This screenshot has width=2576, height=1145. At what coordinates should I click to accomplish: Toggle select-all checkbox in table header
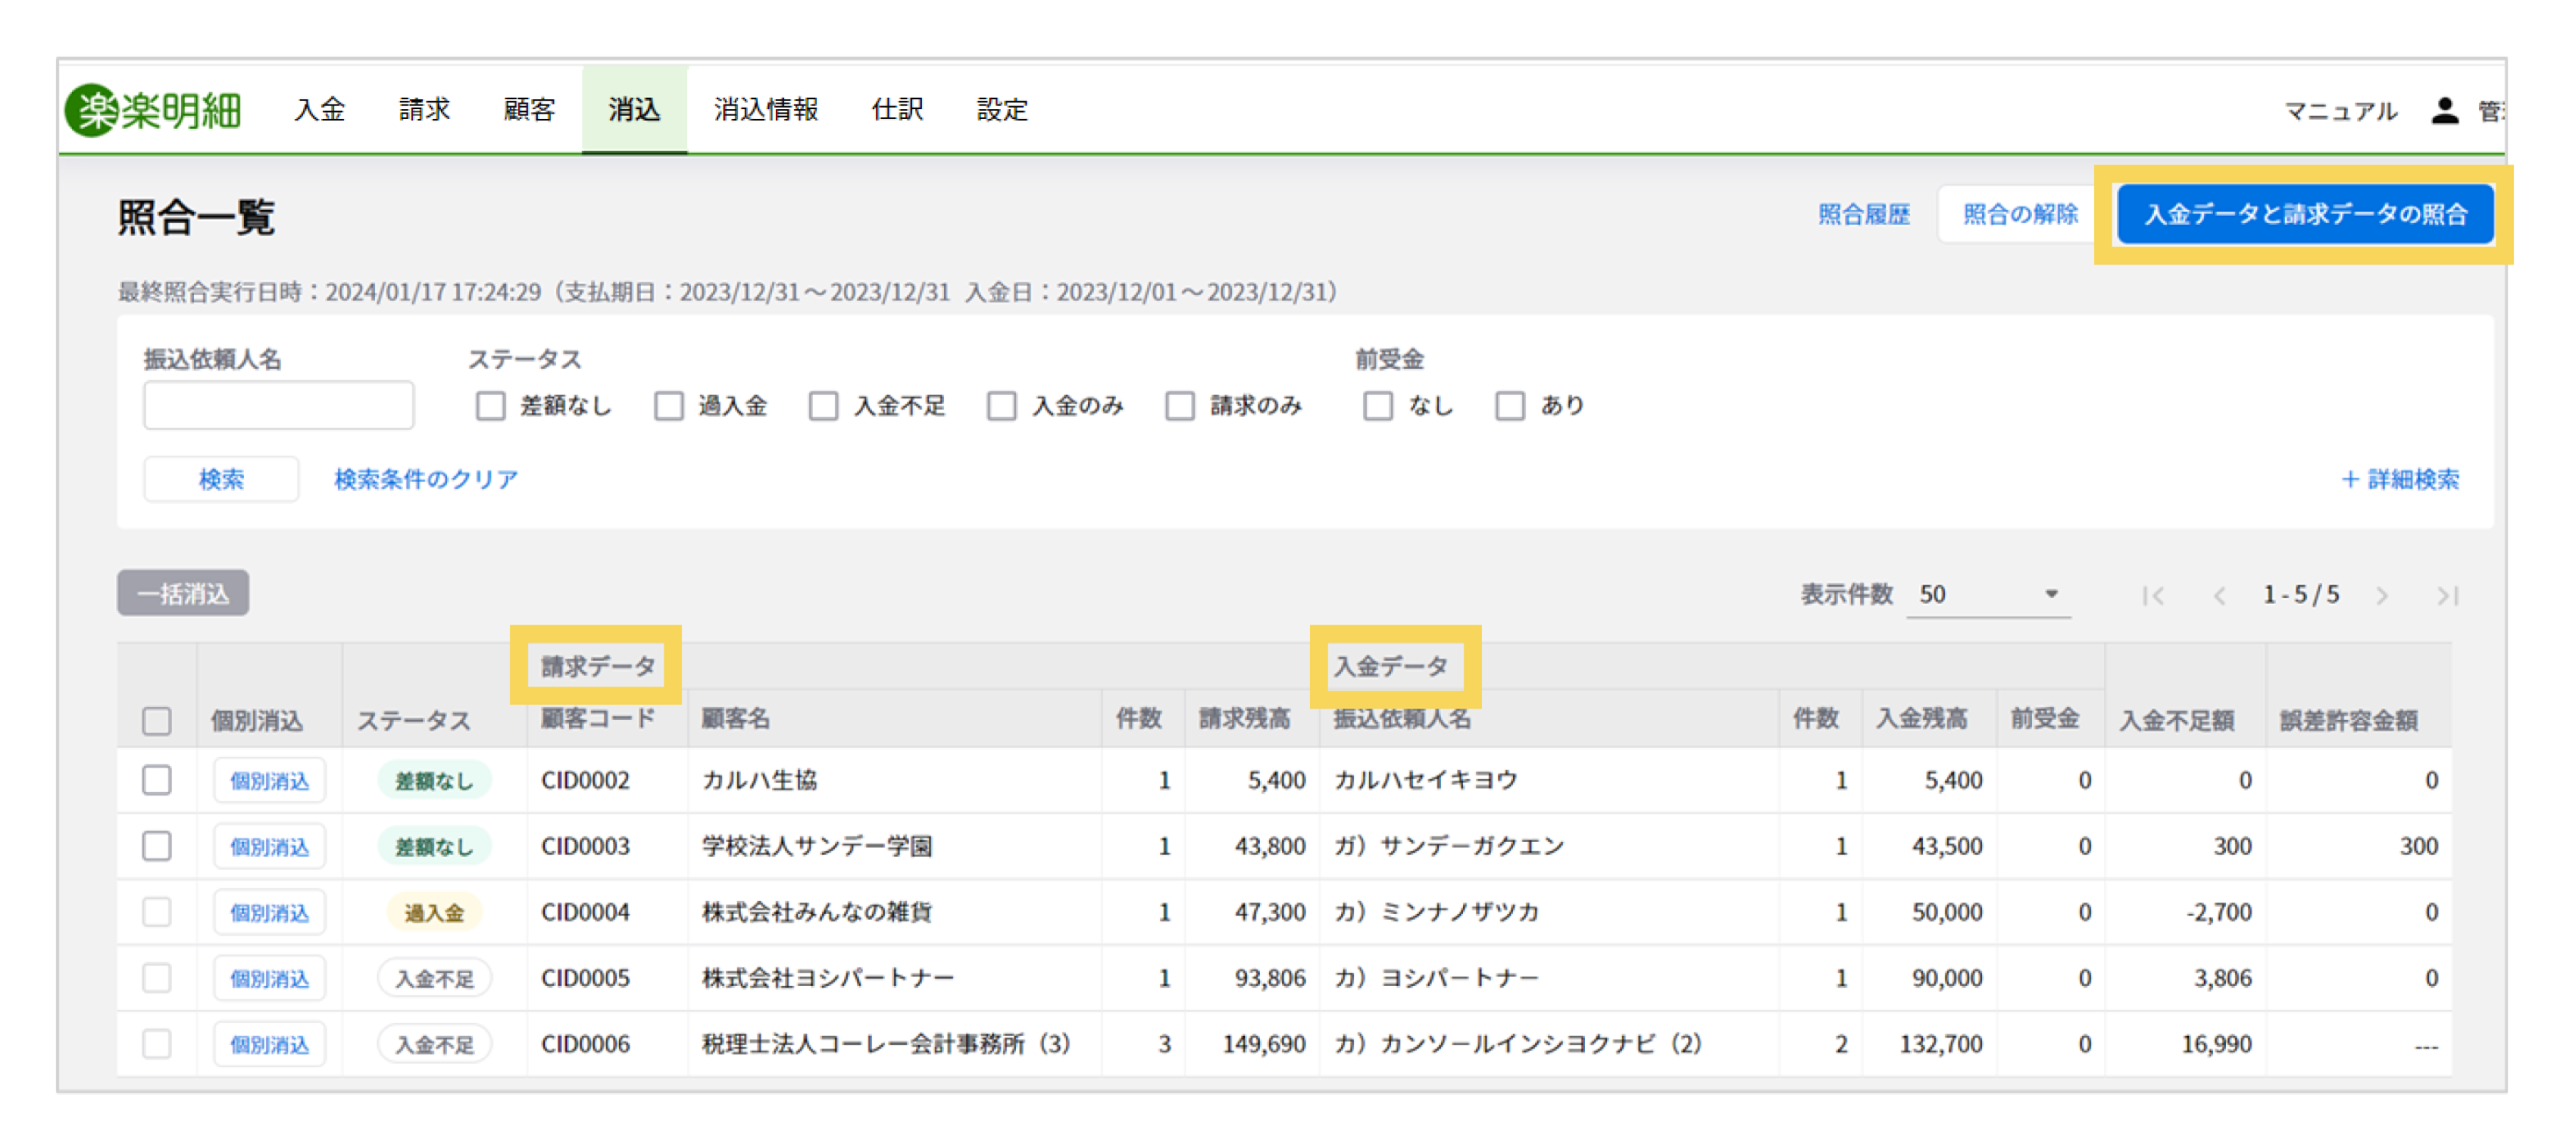[x=157, y=721]
